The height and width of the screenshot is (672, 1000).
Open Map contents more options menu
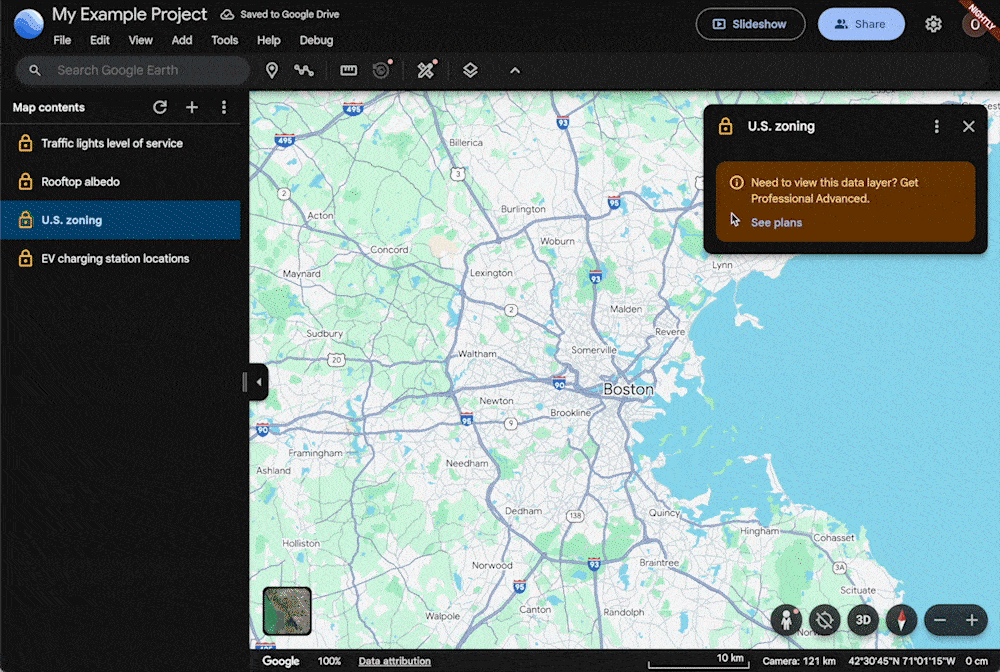[x=224, y=107]
